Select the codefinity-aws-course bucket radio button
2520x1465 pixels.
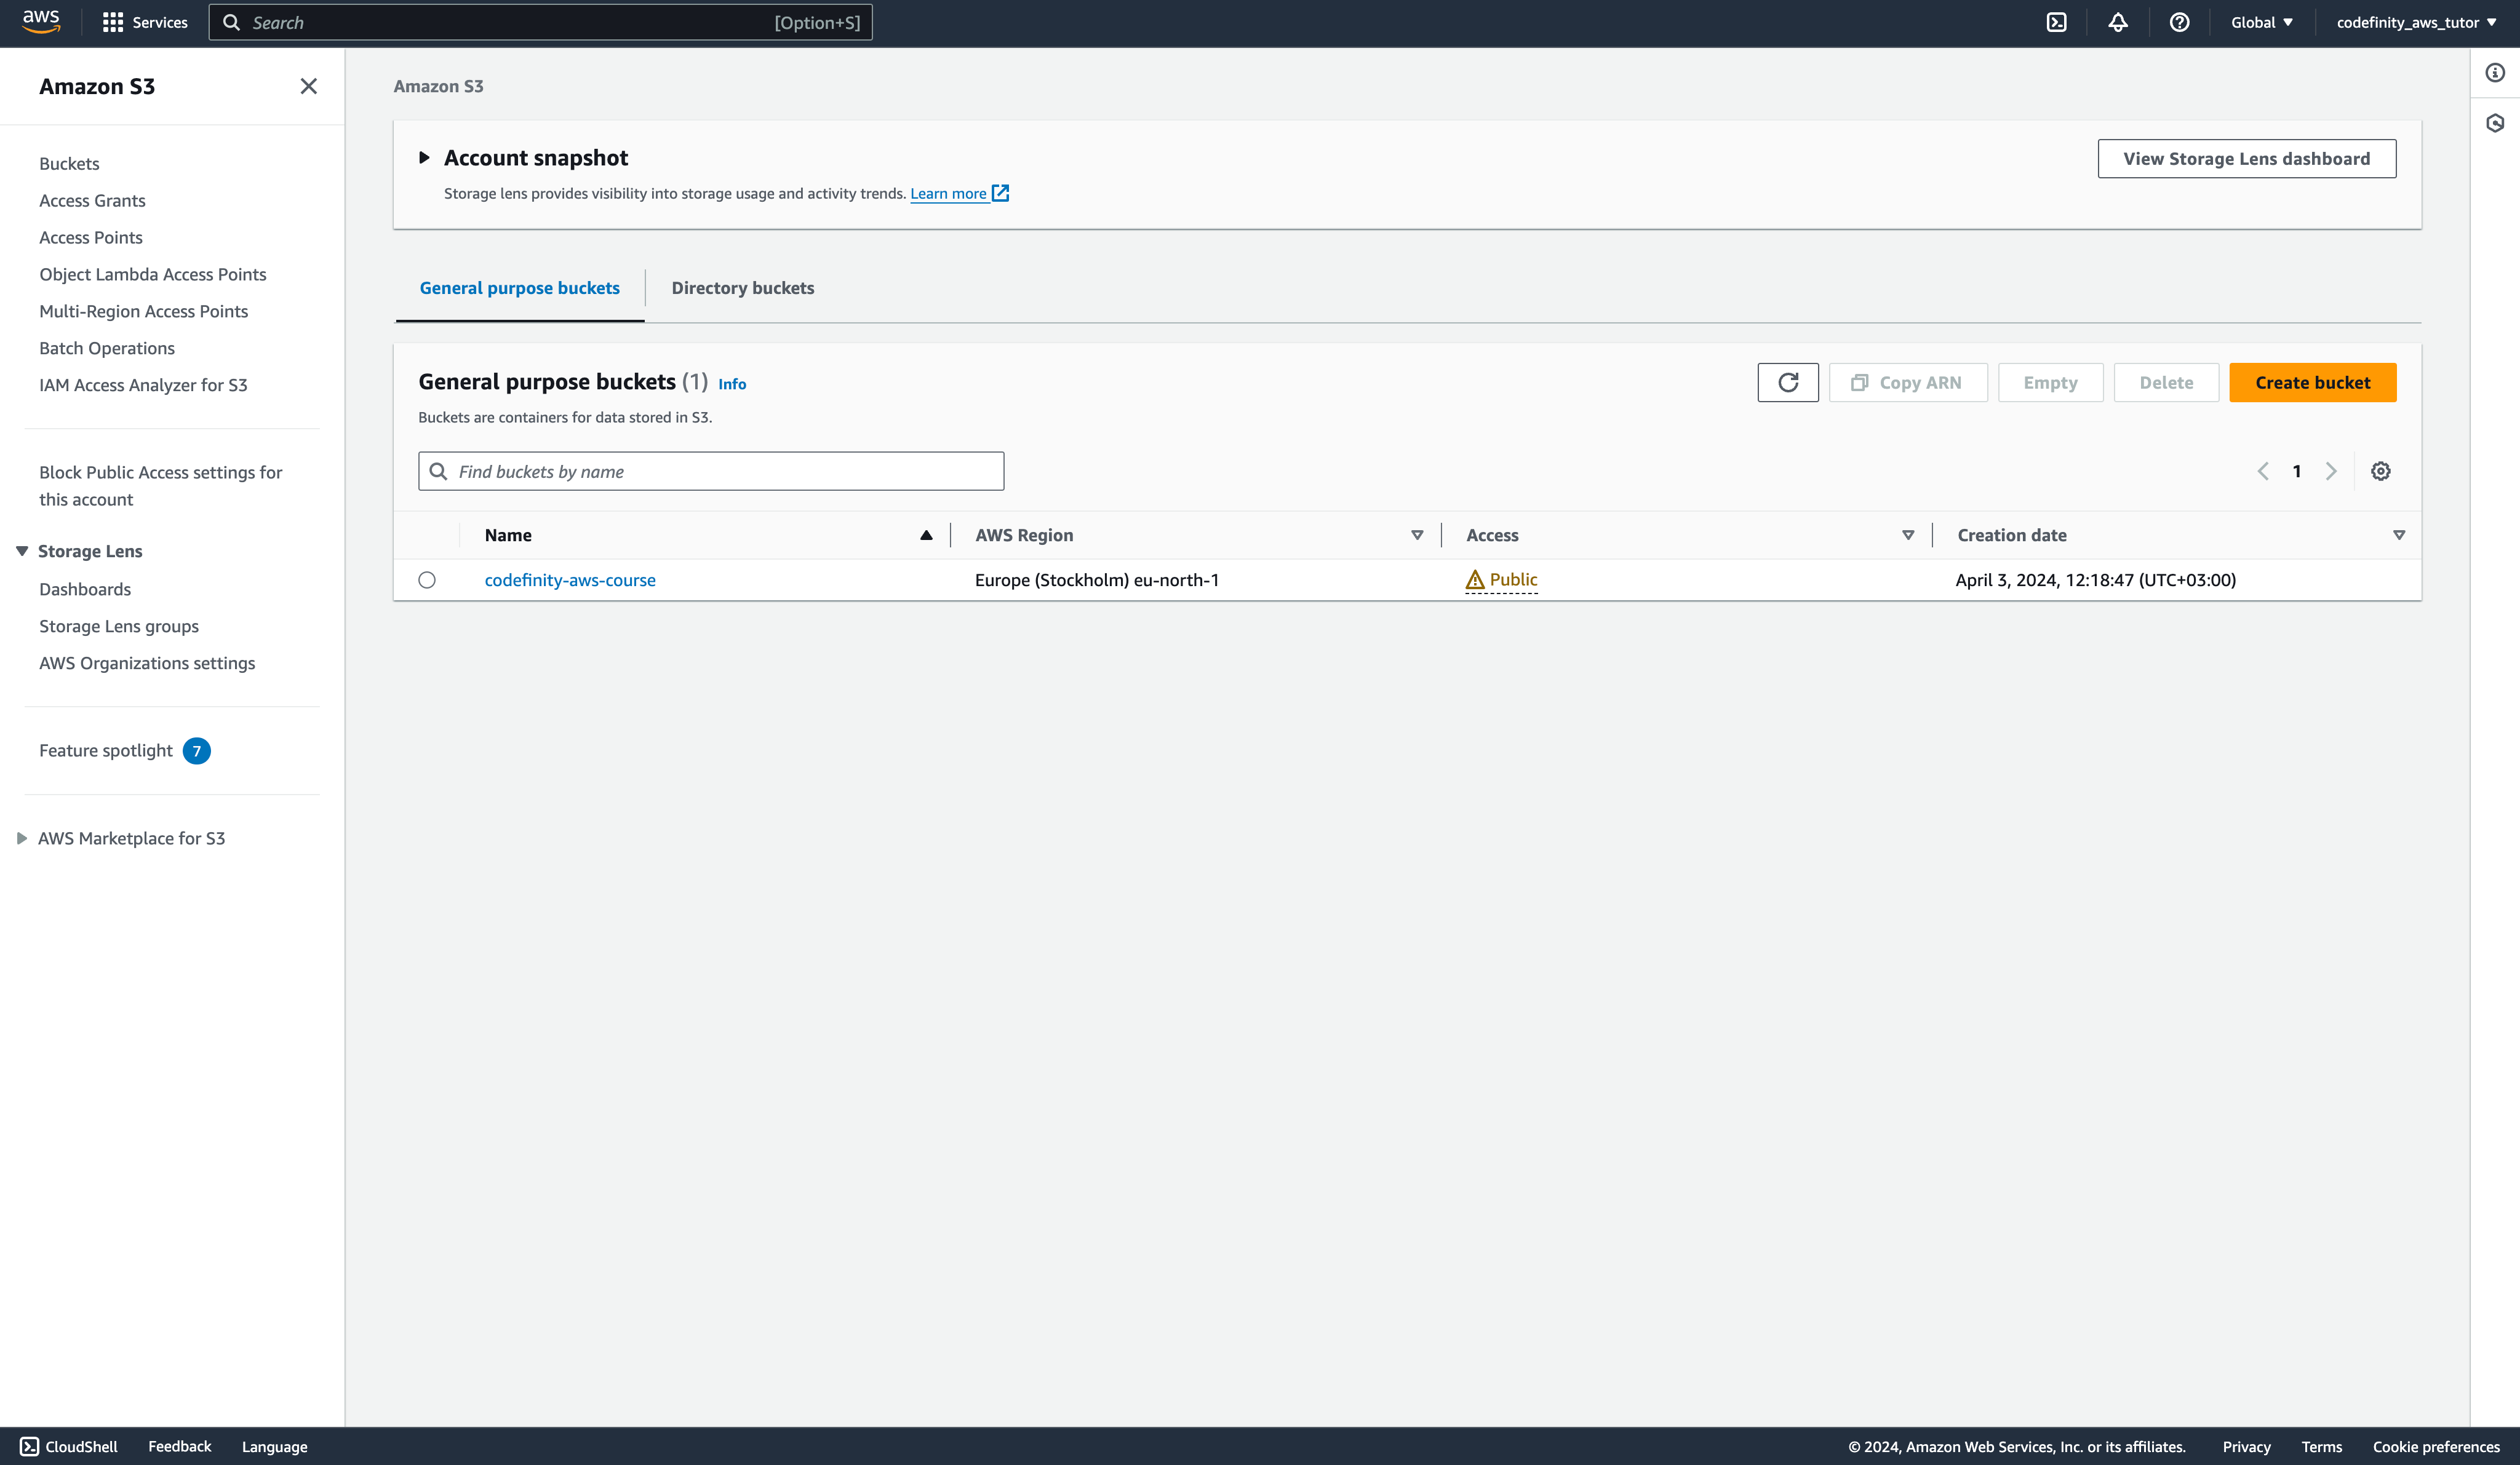(x=427, y=580)
